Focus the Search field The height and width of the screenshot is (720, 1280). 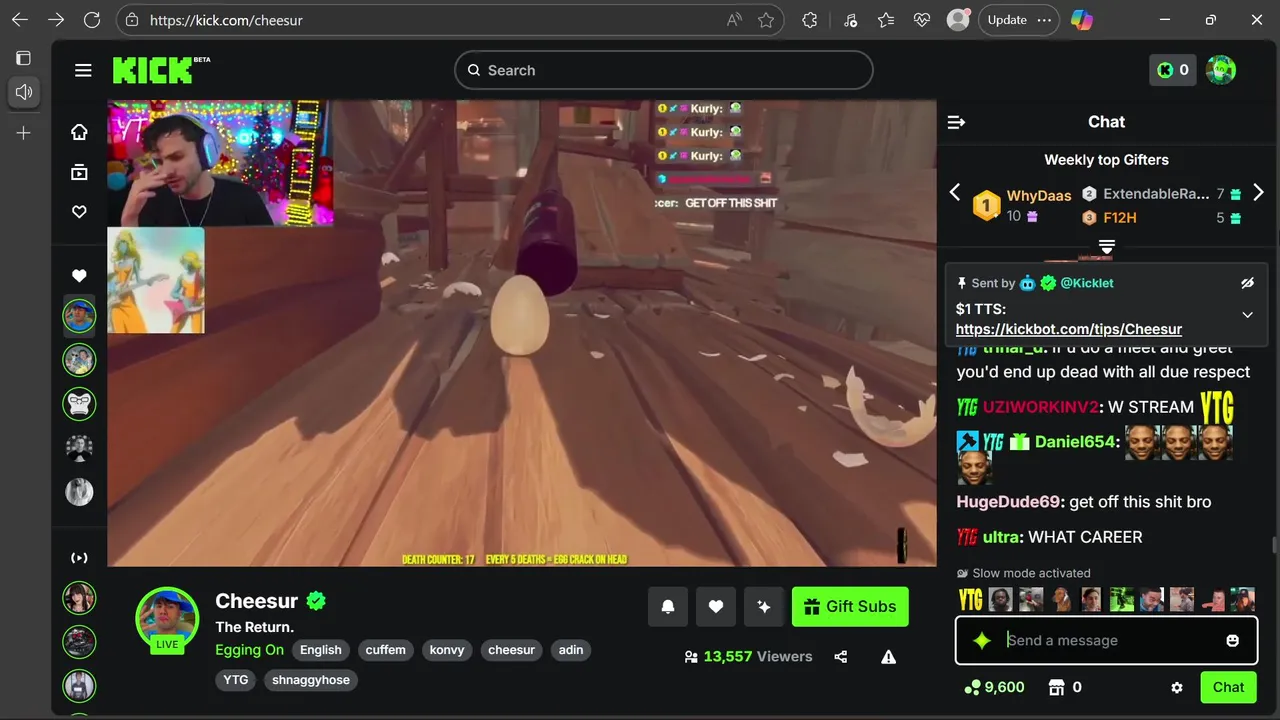point(664,70)
